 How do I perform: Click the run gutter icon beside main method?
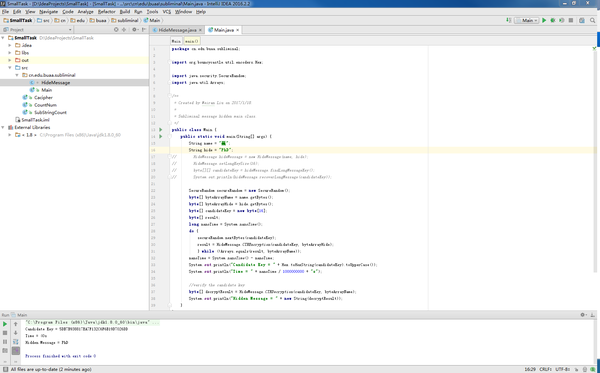[161, 136]
